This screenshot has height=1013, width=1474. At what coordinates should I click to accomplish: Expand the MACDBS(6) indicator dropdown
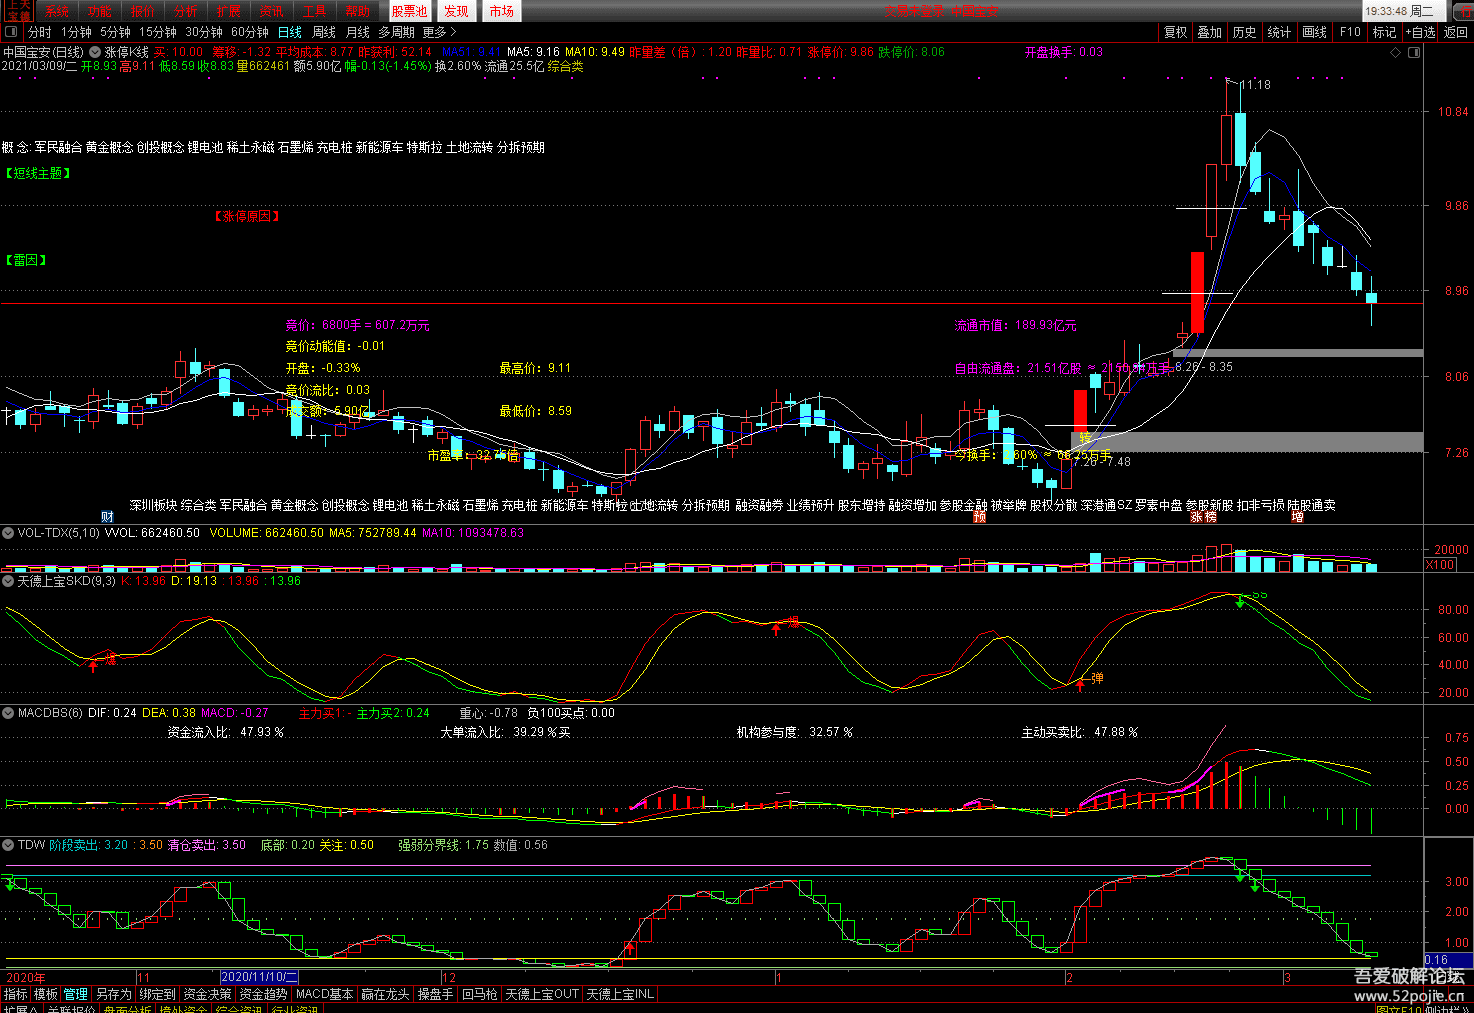click(9, 713)
